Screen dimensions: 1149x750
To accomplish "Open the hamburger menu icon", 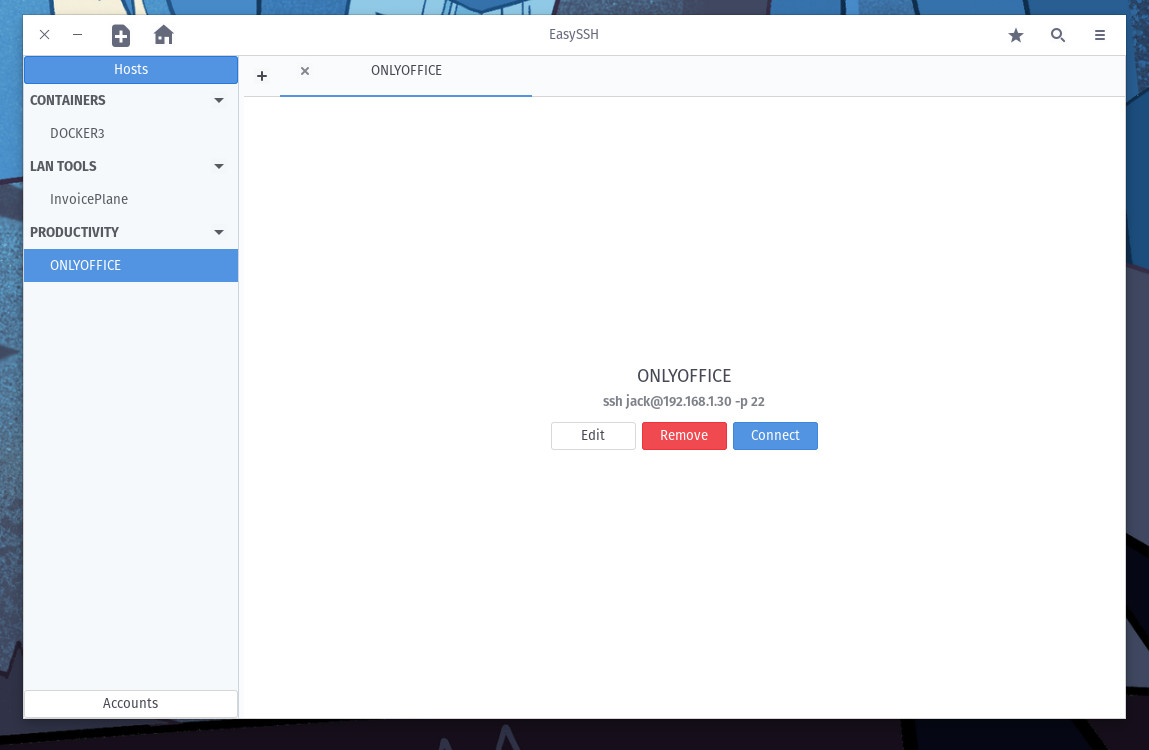I will point(1100,35).
